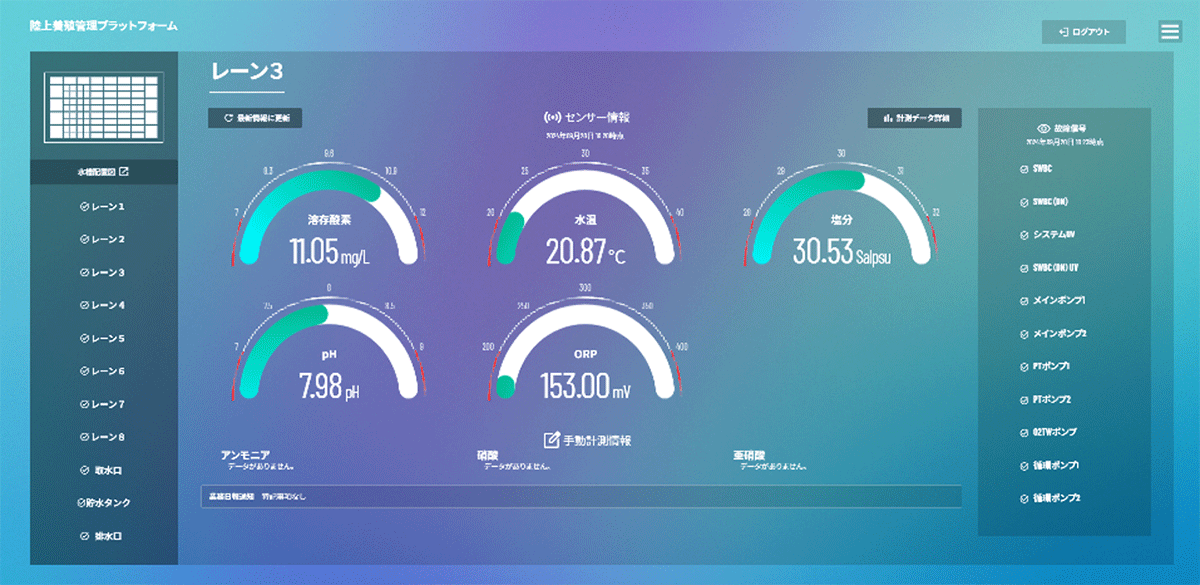This screenshot has width=1200, height=585.
Task: Select レーン4 in the sidebar
Action: coord(104,305)
